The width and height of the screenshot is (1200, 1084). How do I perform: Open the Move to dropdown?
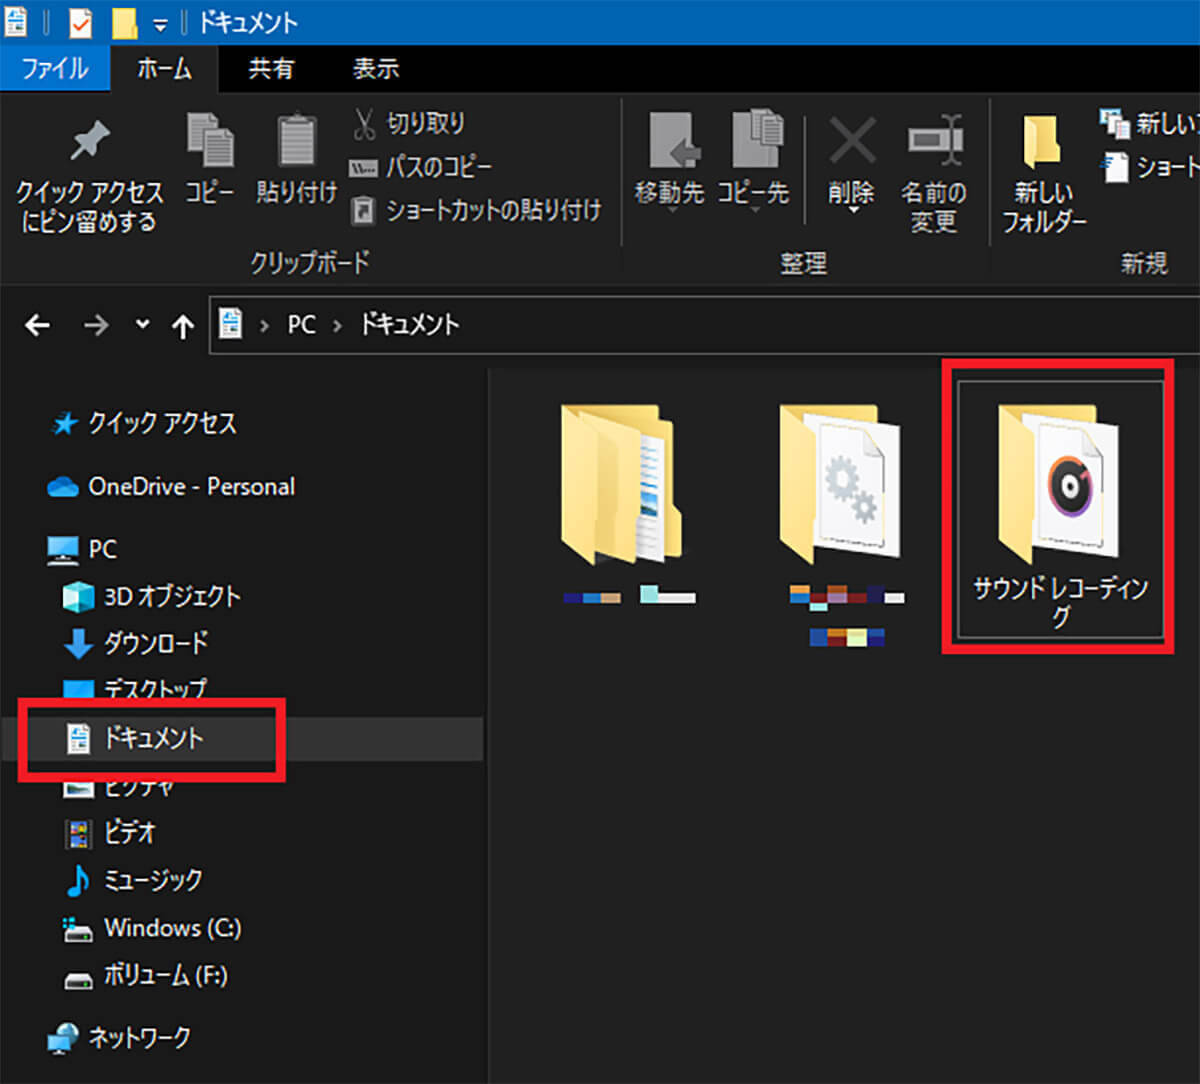click(669, 160)
